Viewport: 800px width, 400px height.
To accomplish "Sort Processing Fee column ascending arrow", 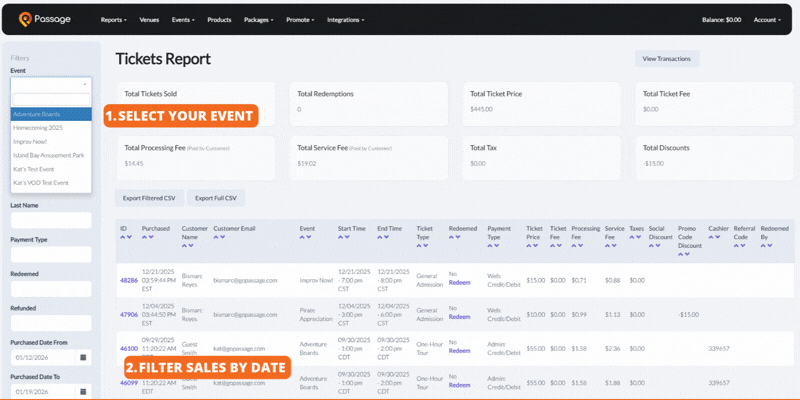I will click(574, 245).
